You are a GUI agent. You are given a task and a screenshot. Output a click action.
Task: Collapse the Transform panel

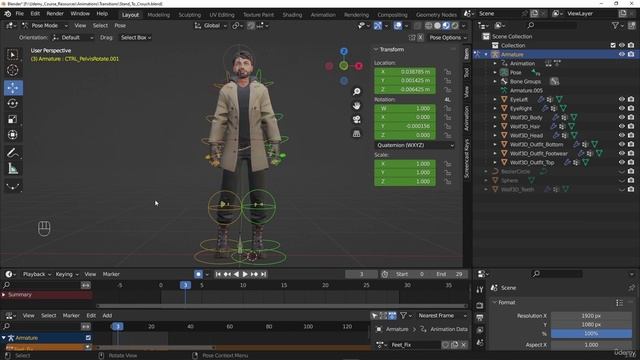[x=376, y=49]
